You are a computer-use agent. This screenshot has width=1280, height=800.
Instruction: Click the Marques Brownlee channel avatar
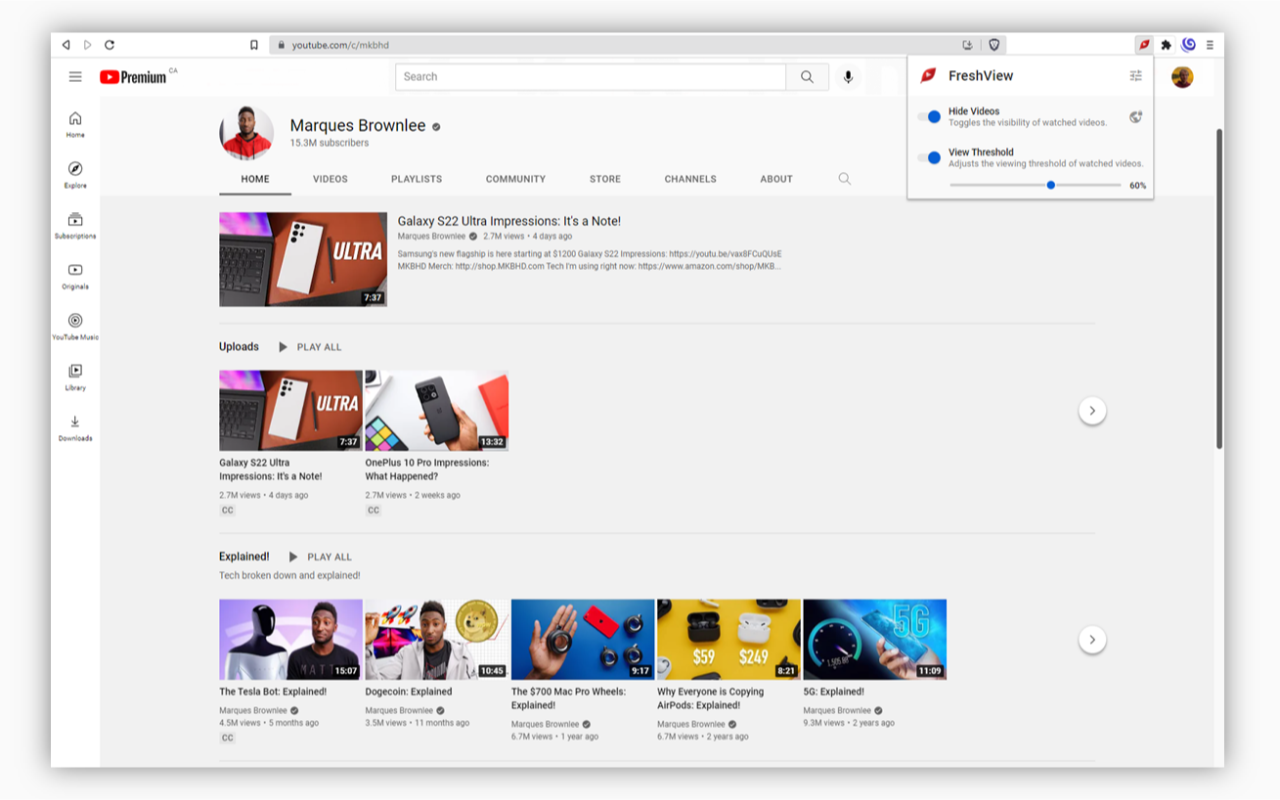tap(246, 133)
